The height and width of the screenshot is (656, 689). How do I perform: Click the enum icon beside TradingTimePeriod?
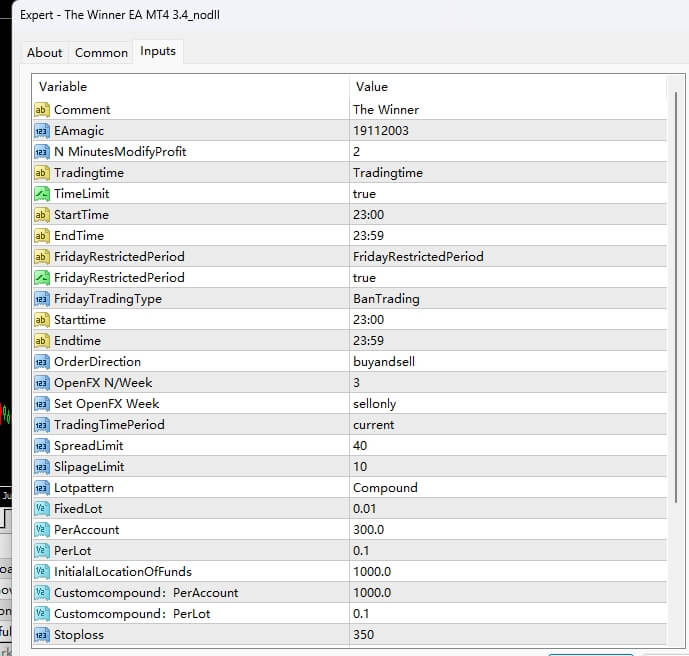[x=42, y=425]
